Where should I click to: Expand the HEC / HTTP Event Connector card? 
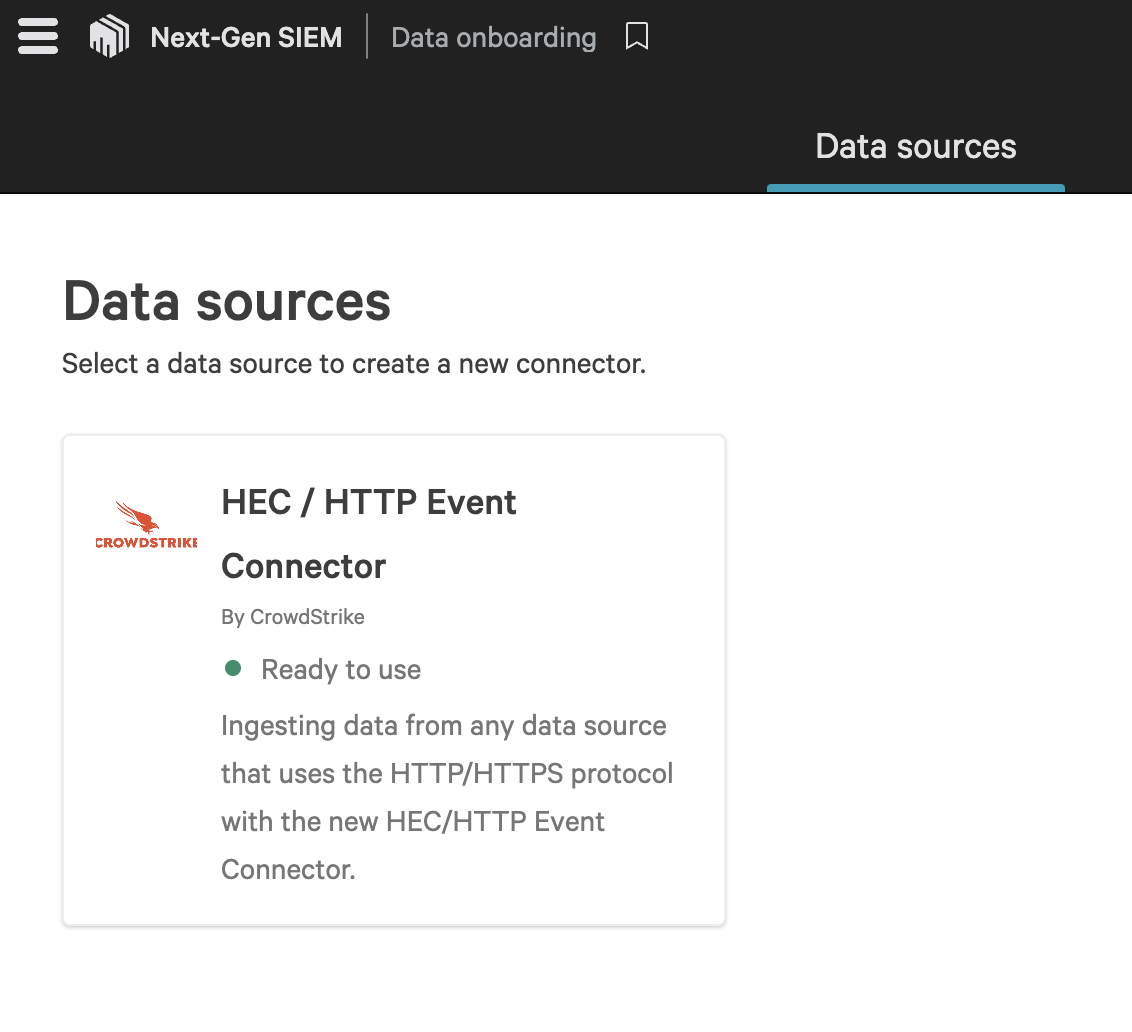(394, 678)
